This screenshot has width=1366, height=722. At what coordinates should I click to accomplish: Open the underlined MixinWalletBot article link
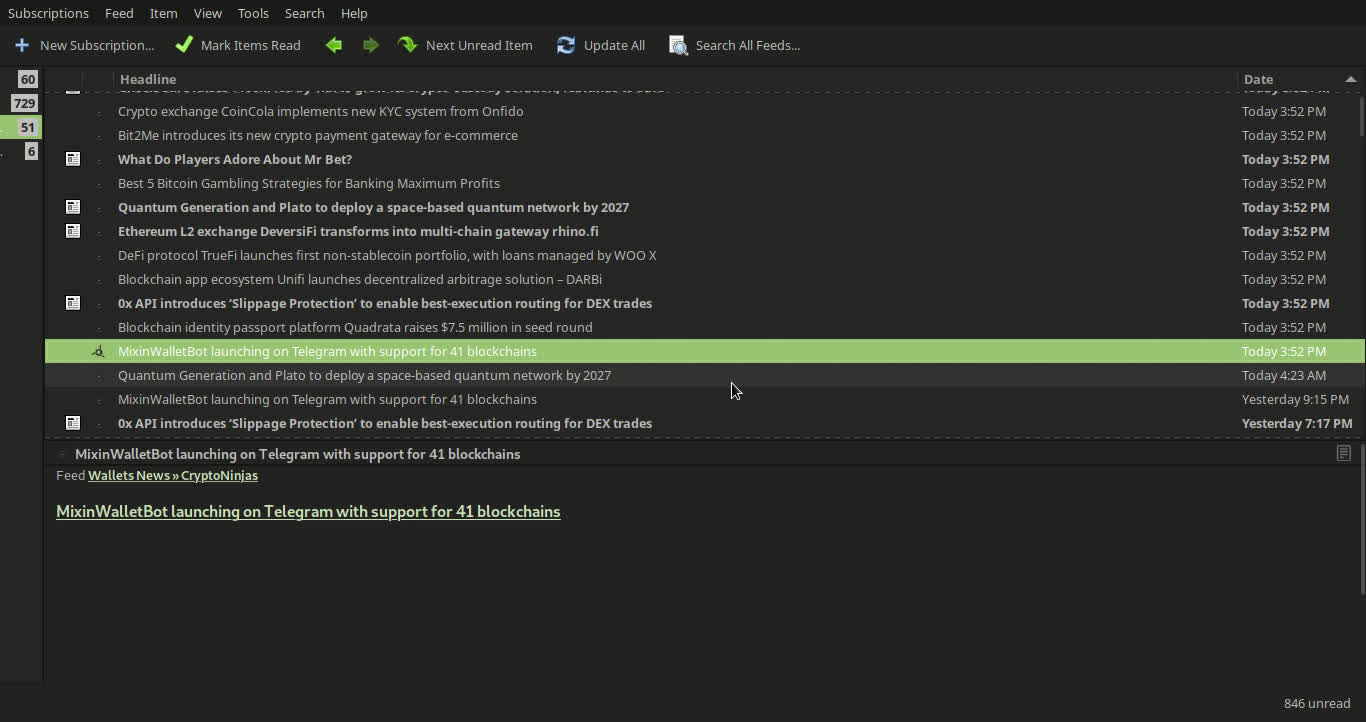coord(308,511)
